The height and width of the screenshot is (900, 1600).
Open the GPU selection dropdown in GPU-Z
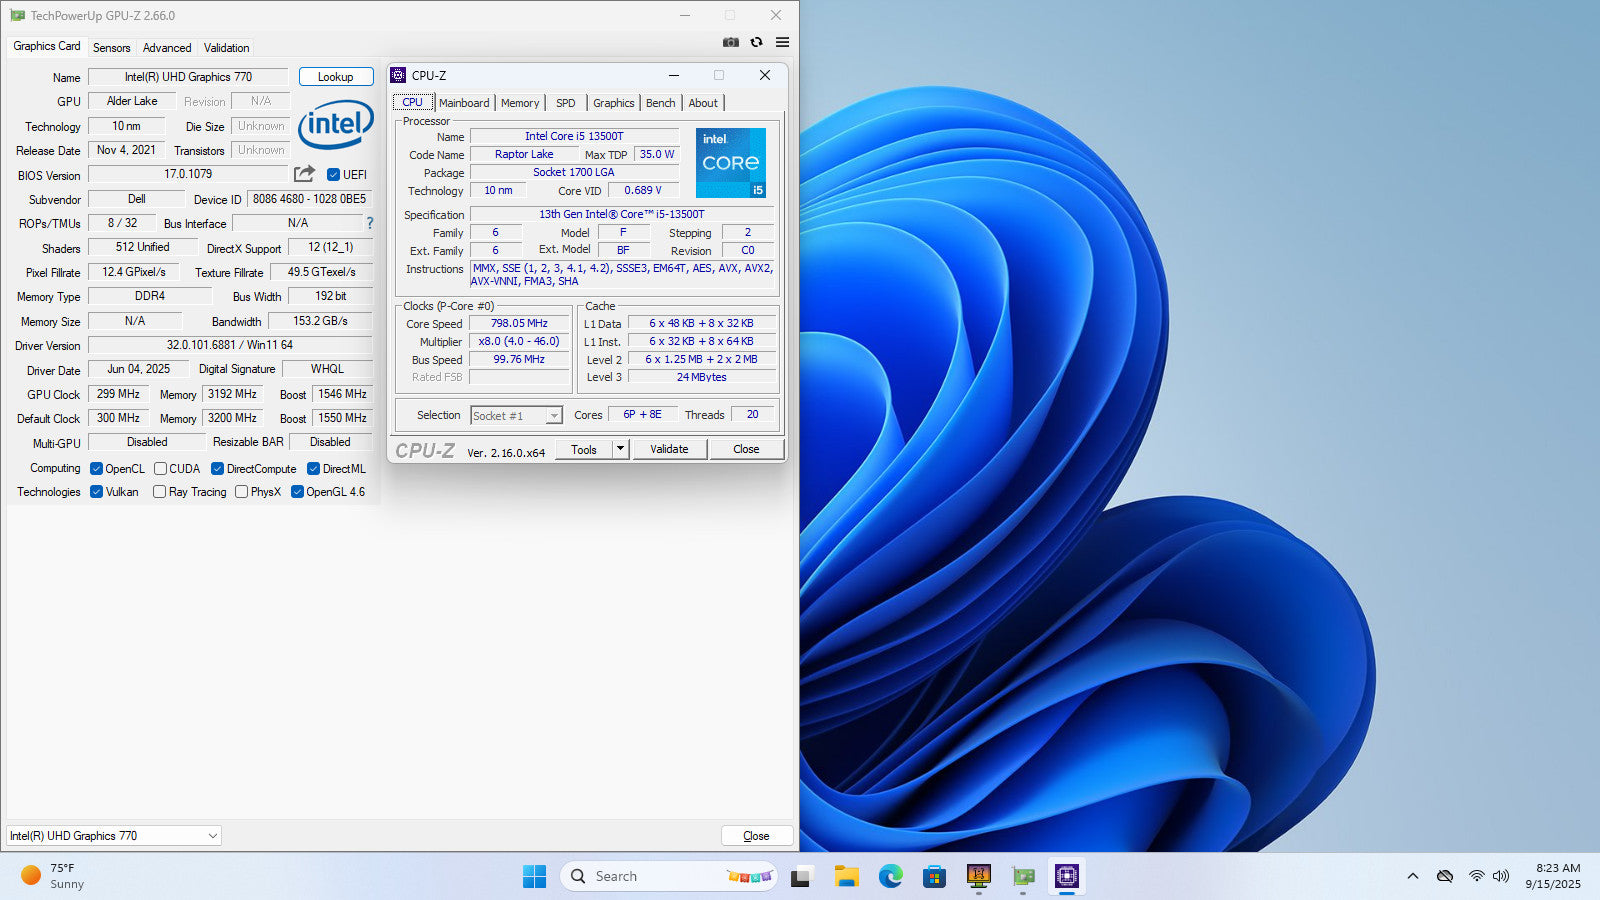coord(113,835)
